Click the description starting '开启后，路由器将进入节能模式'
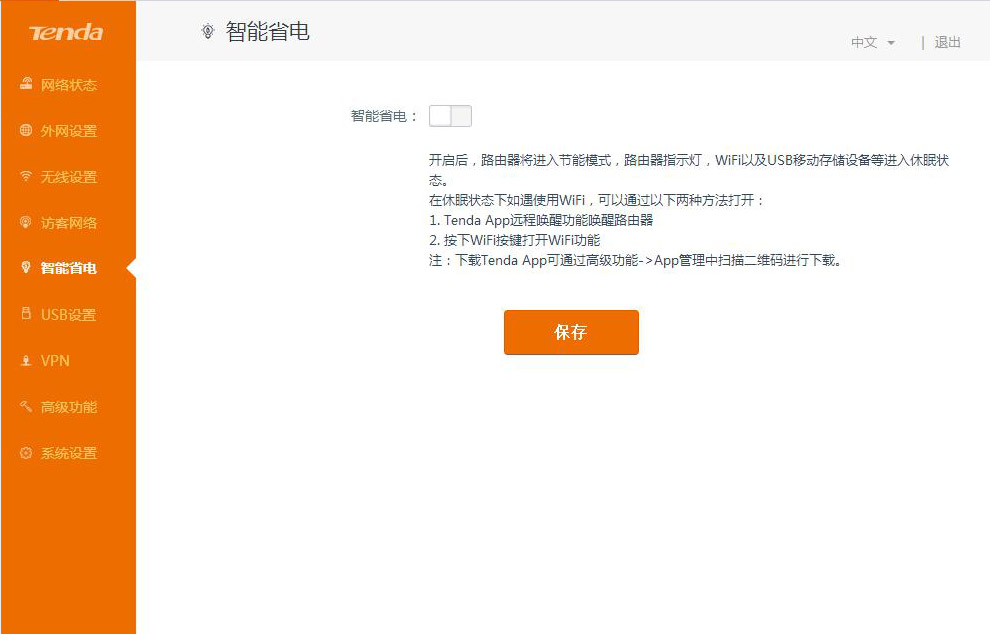Image resolution: width=990 pixels, height=634 pixels. tap(689, 170)
